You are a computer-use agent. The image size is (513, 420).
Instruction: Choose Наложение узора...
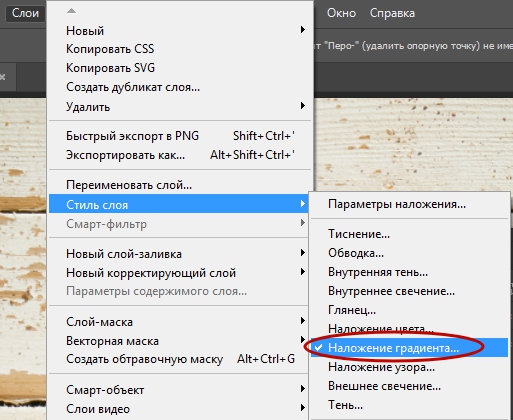pos(409,367)
